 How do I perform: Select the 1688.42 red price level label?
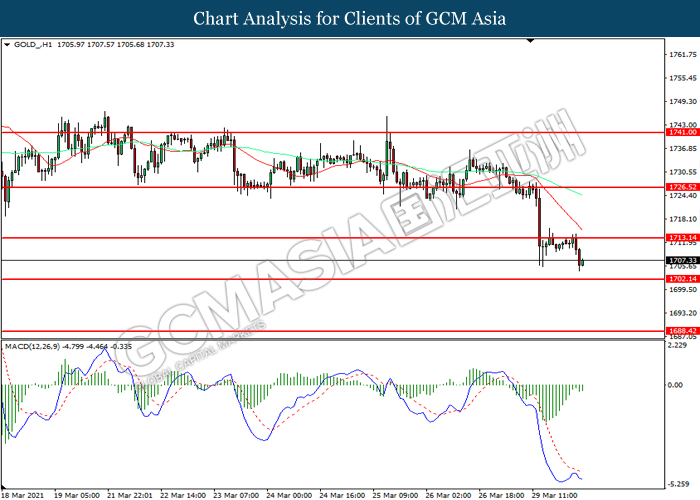pyautogui.click(x=682, y=331)
